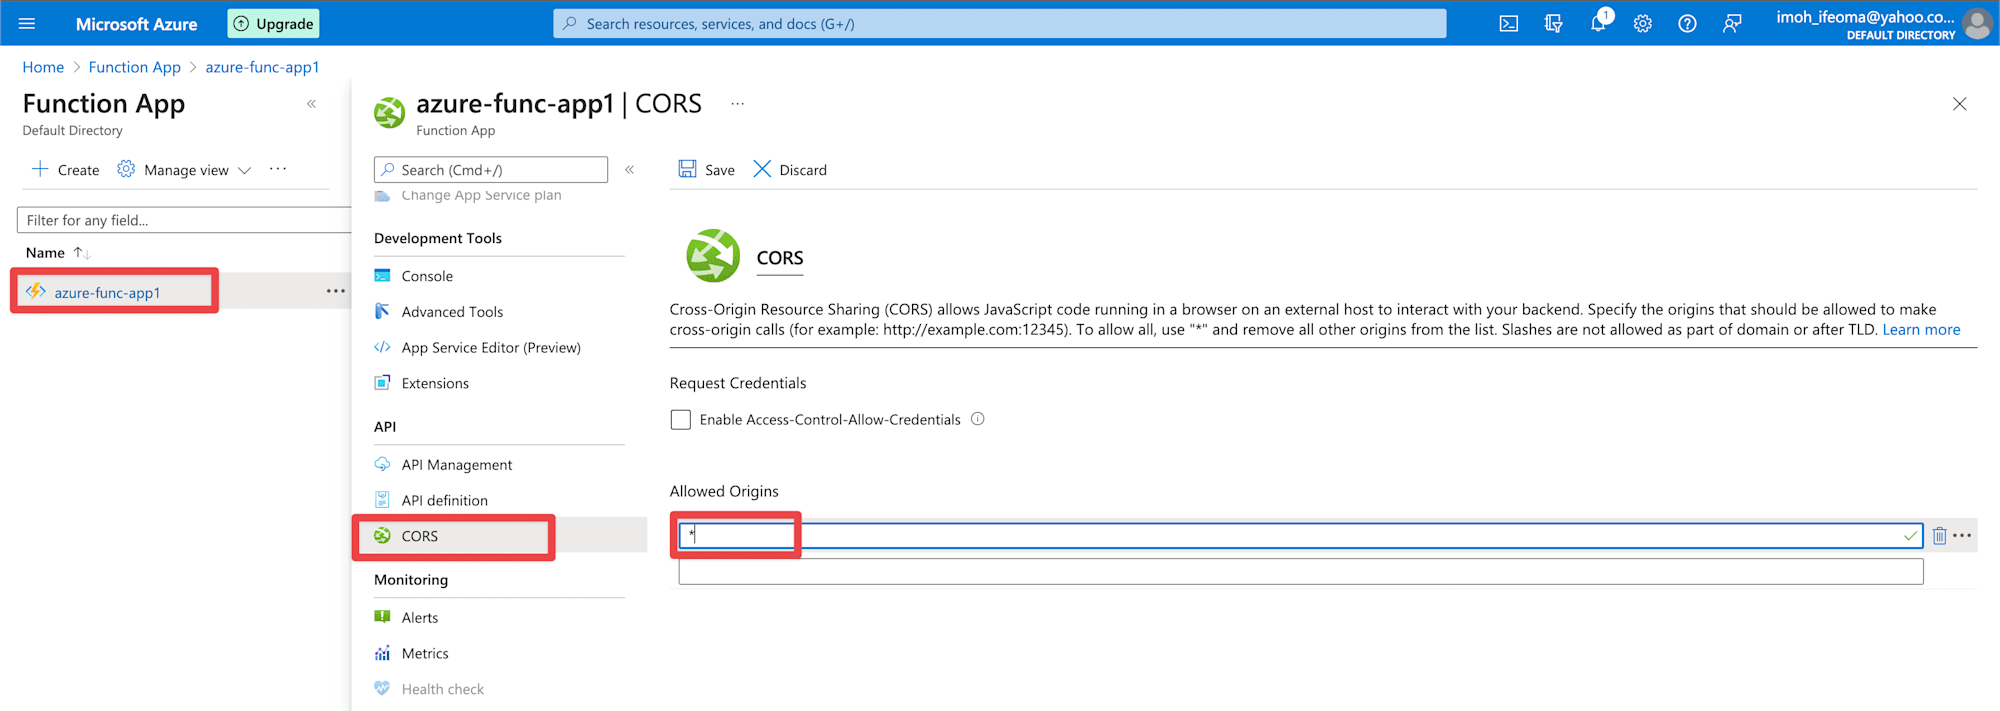Viewport: 2000px width, 711px height.
Task: Open Console under Development Tools
Action: click(427, 276)
